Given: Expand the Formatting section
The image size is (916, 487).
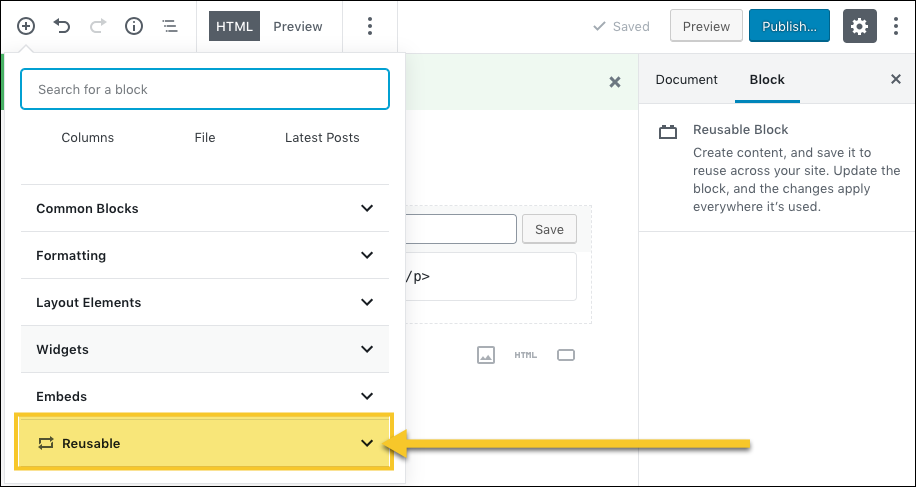Looking at the screenshot, I should (204, 255).
